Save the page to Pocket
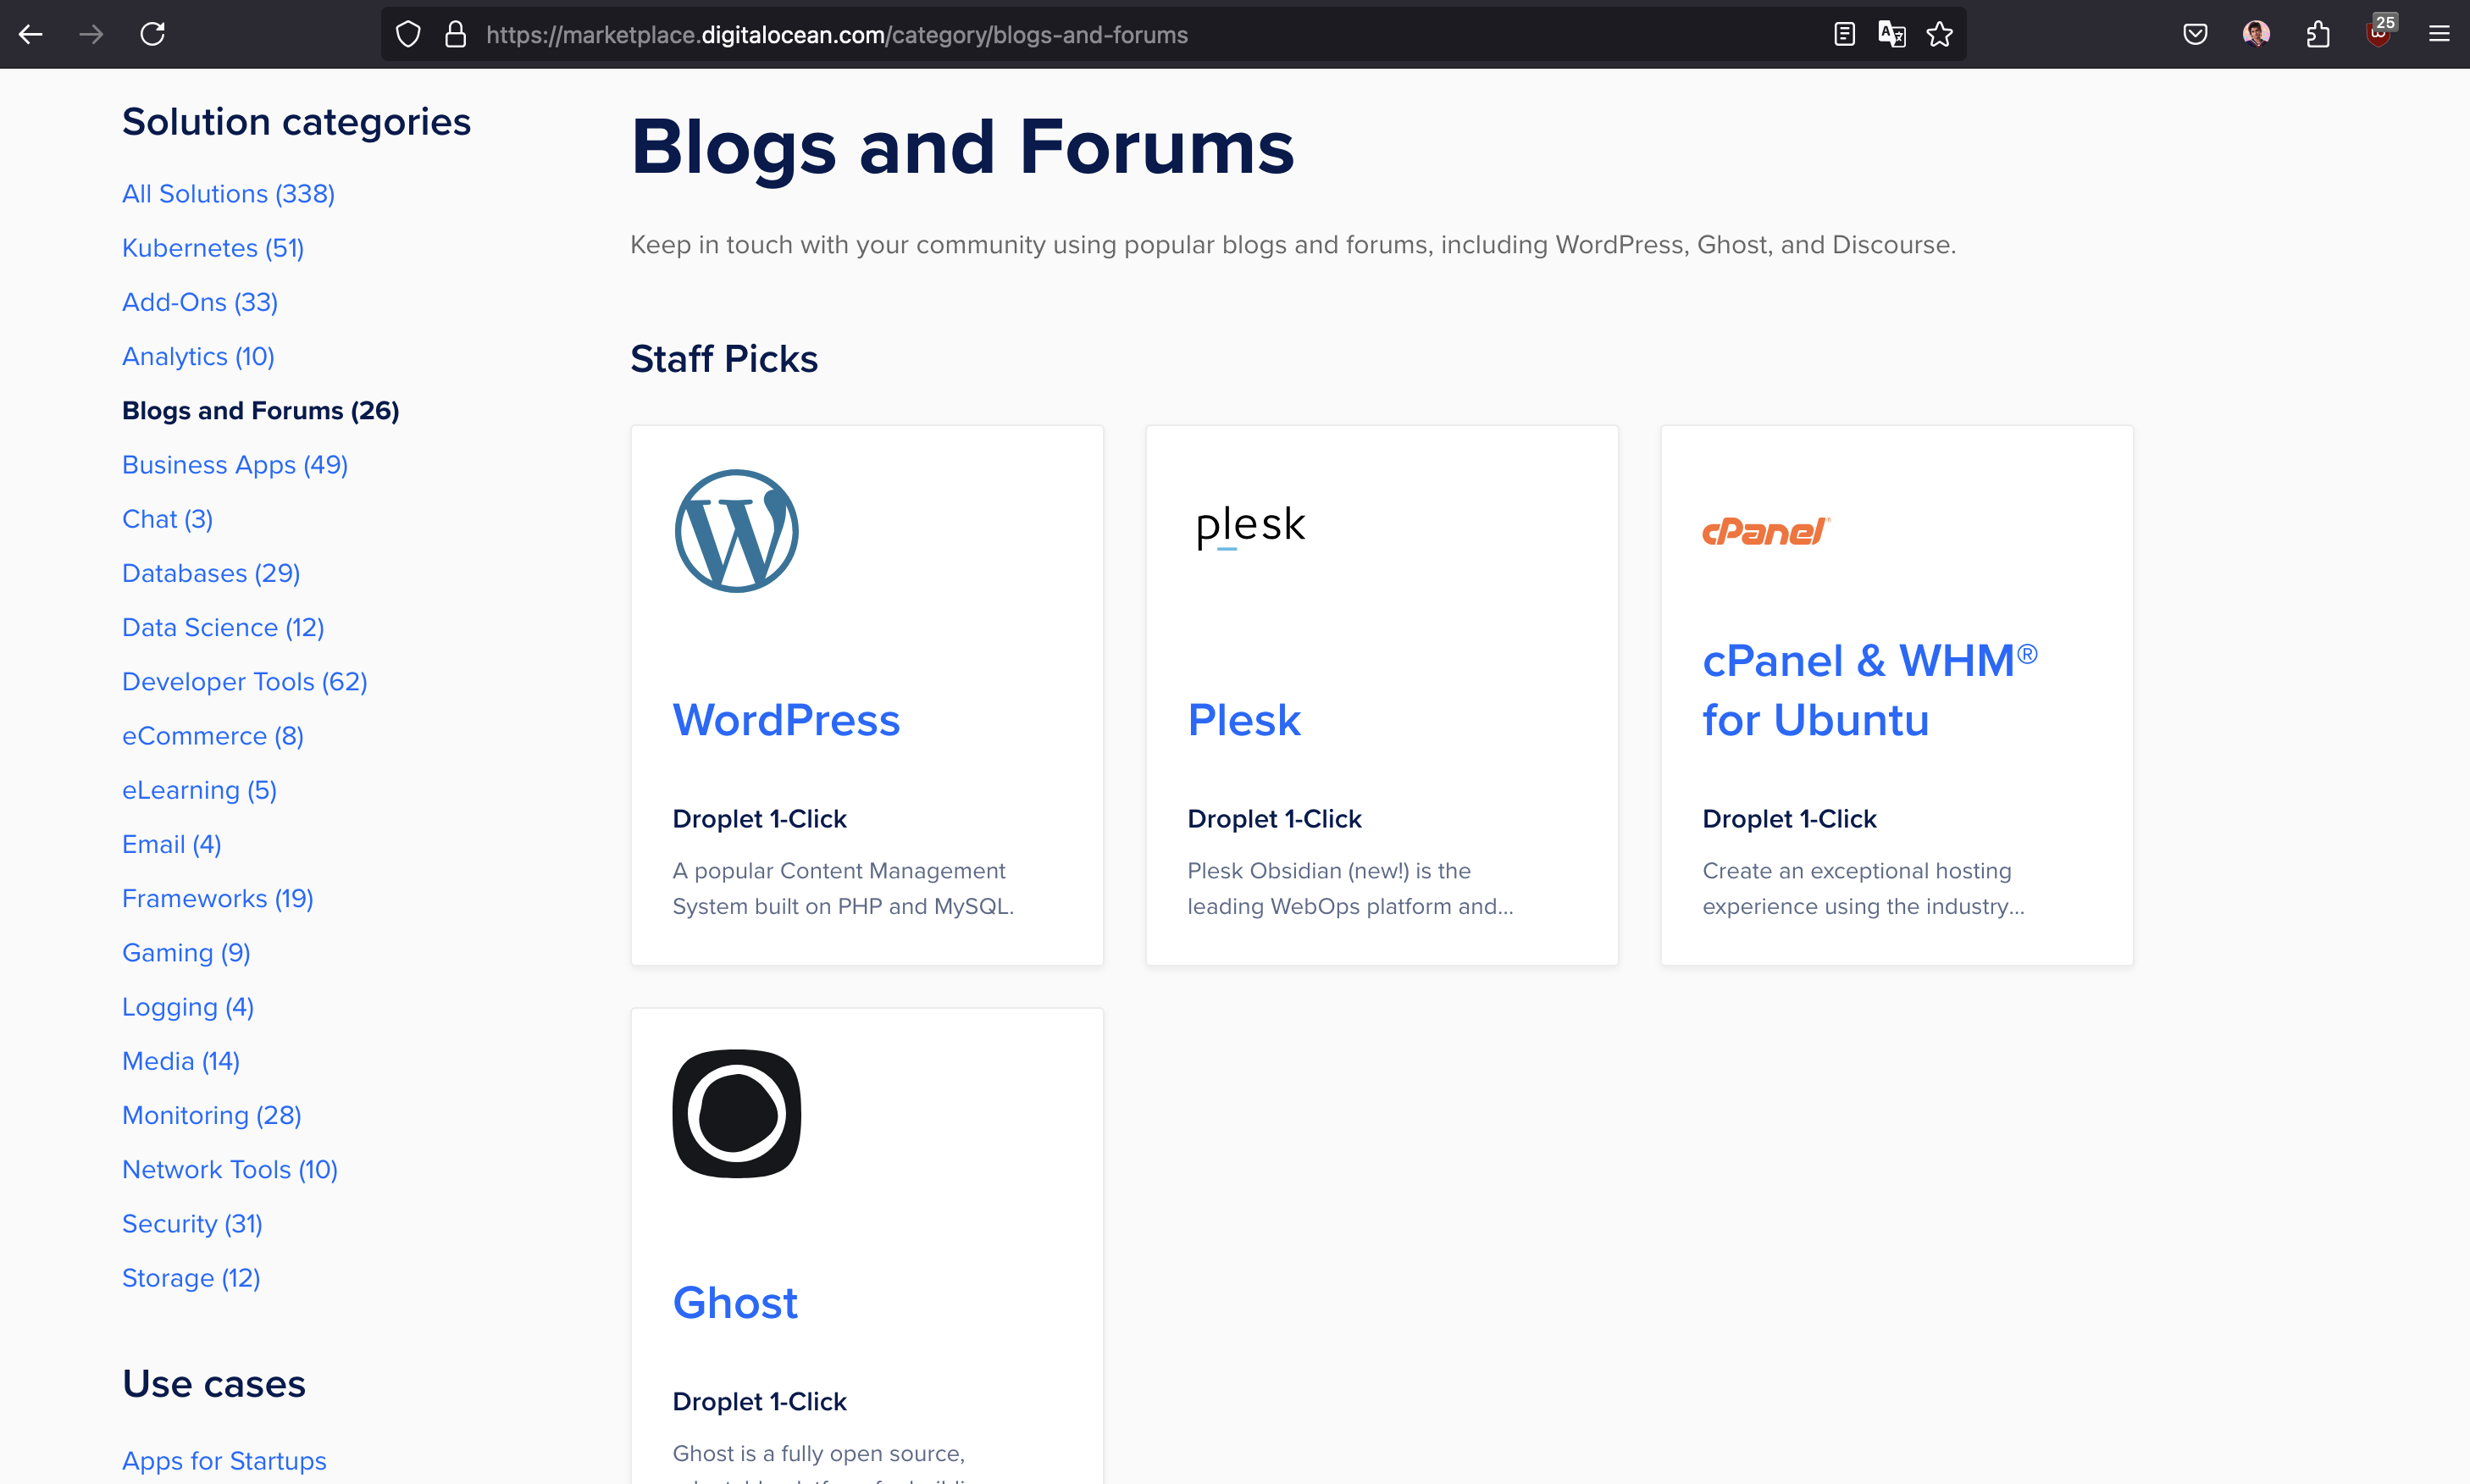 tap(2195, 33)
